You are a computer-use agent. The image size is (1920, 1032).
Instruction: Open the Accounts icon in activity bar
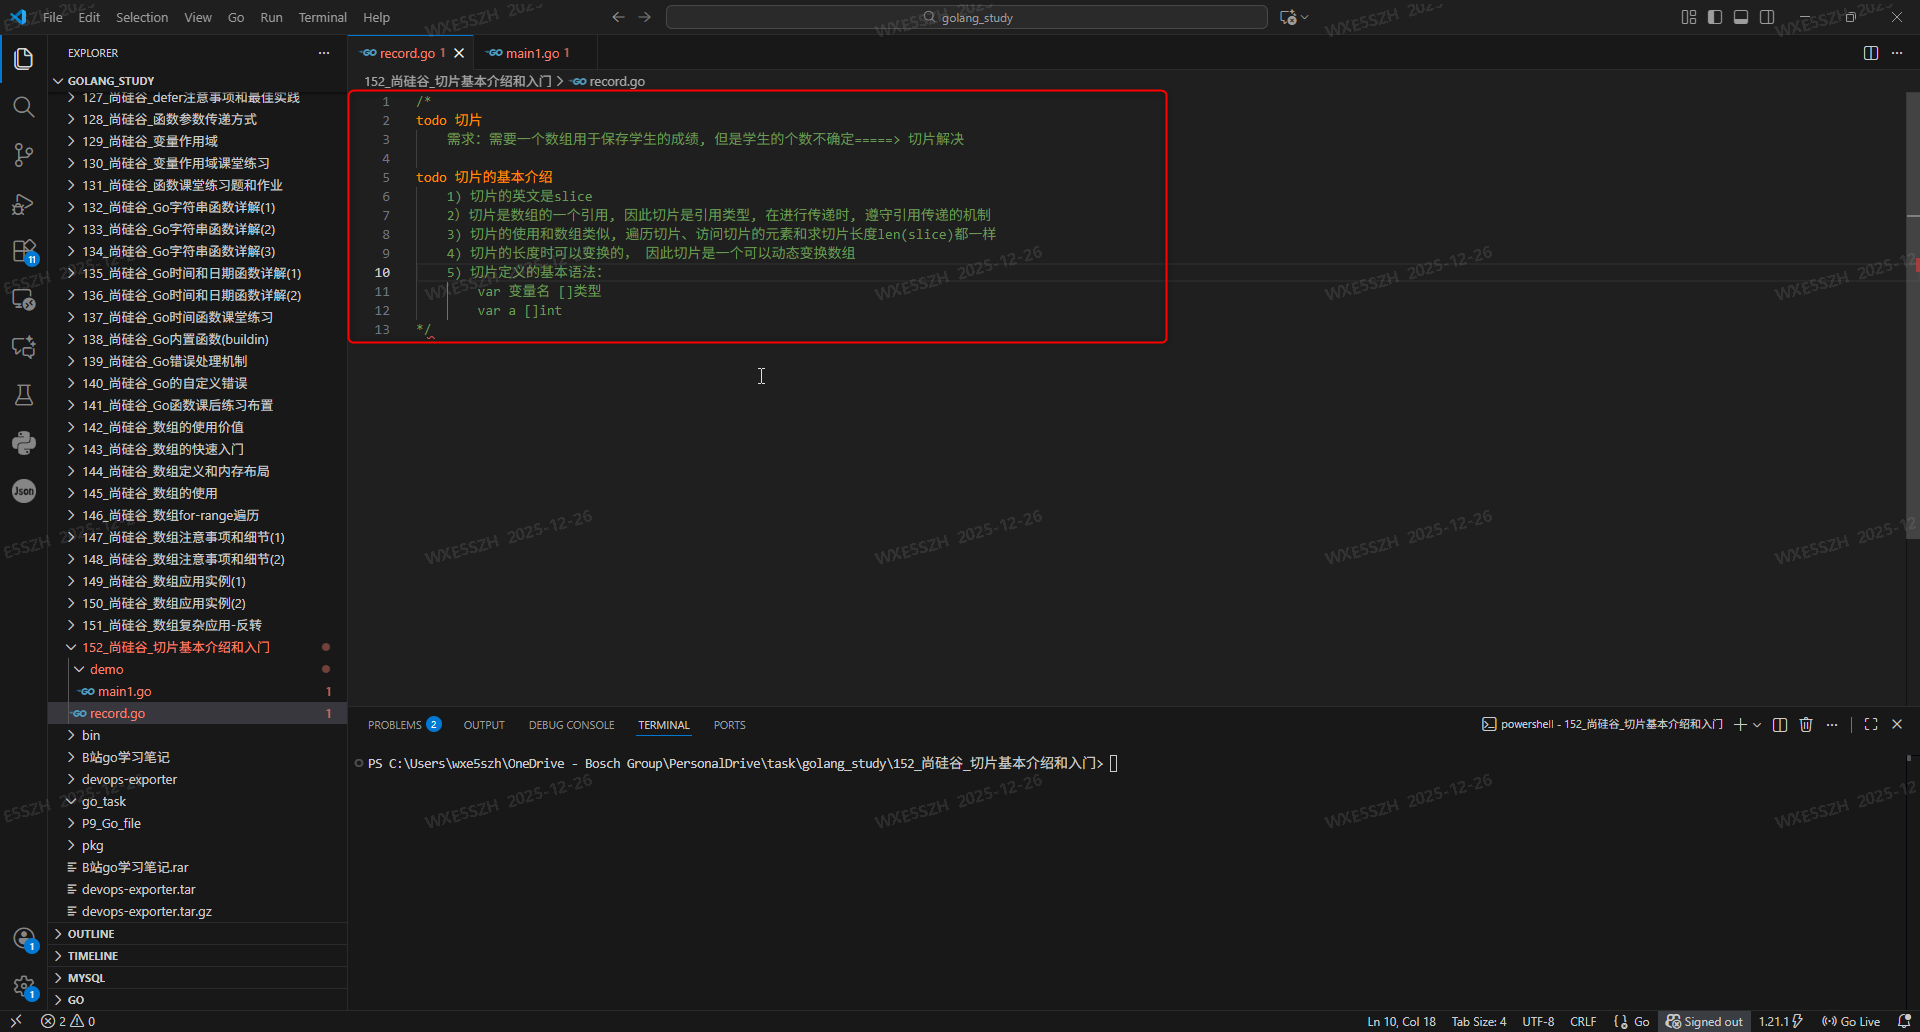click(x=24, y=939)
